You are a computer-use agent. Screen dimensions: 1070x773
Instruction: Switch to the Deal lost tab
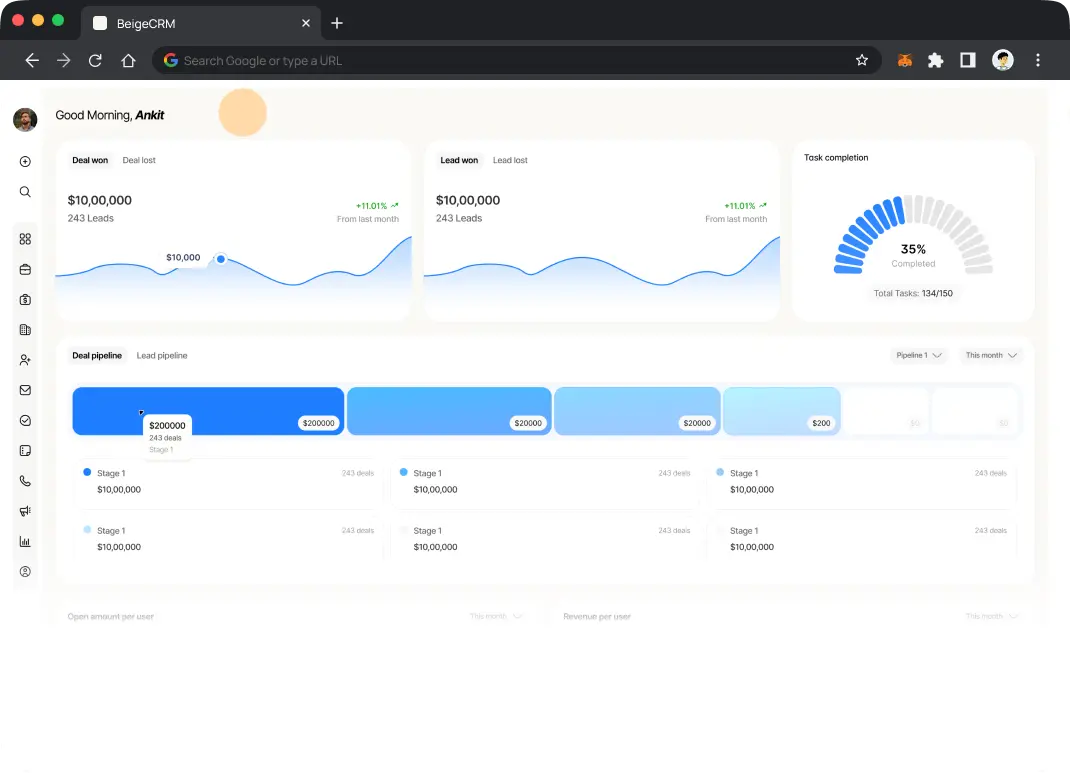(x=138, y=160)
